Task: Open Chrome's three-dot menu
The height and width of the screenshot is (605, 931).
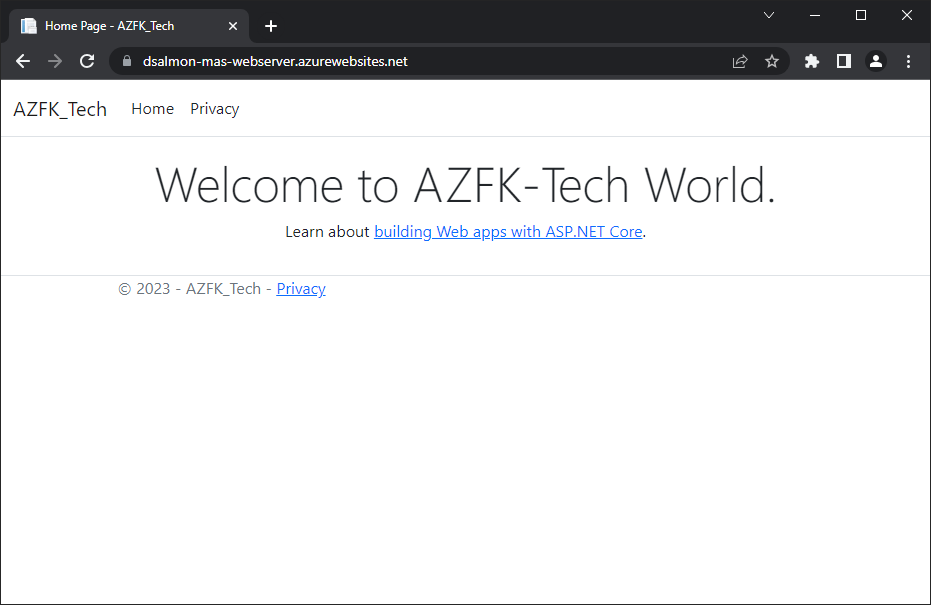Action: coord(908,61)
